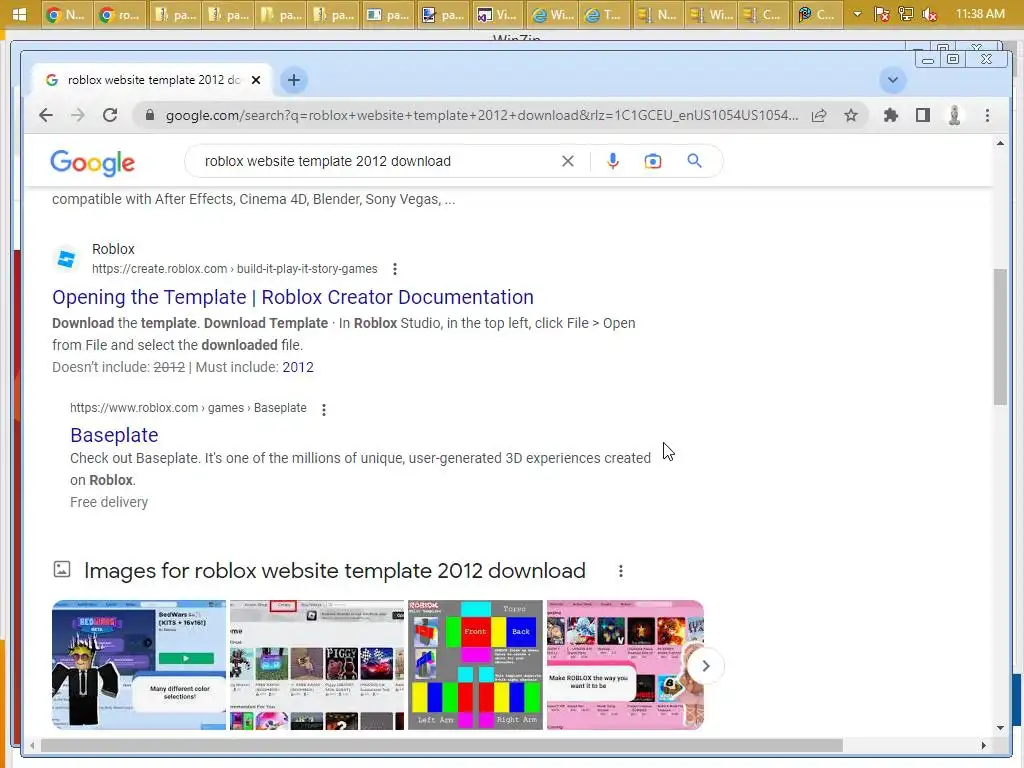Click the site security lock icon
This screenshot has height=768, width=1024.
(150, 115)
